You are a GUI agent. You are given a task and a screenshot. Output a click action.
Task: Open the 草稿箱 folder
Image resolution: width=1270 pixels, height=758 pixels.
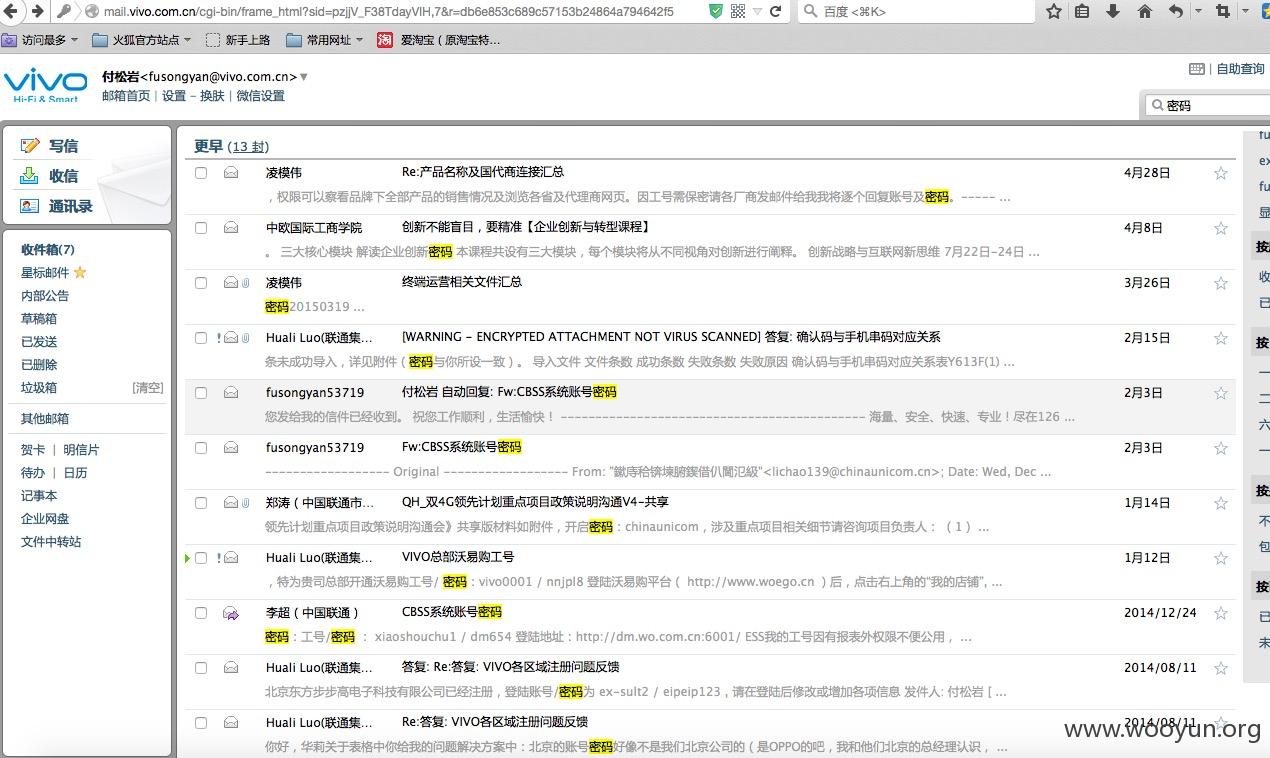(x=39, y=319)
